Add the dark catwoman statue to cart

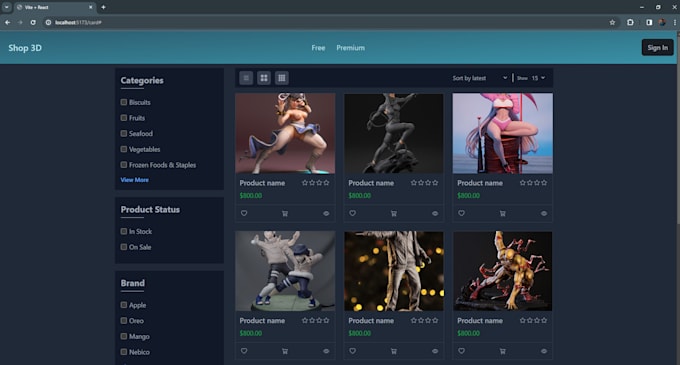(394, 213)
